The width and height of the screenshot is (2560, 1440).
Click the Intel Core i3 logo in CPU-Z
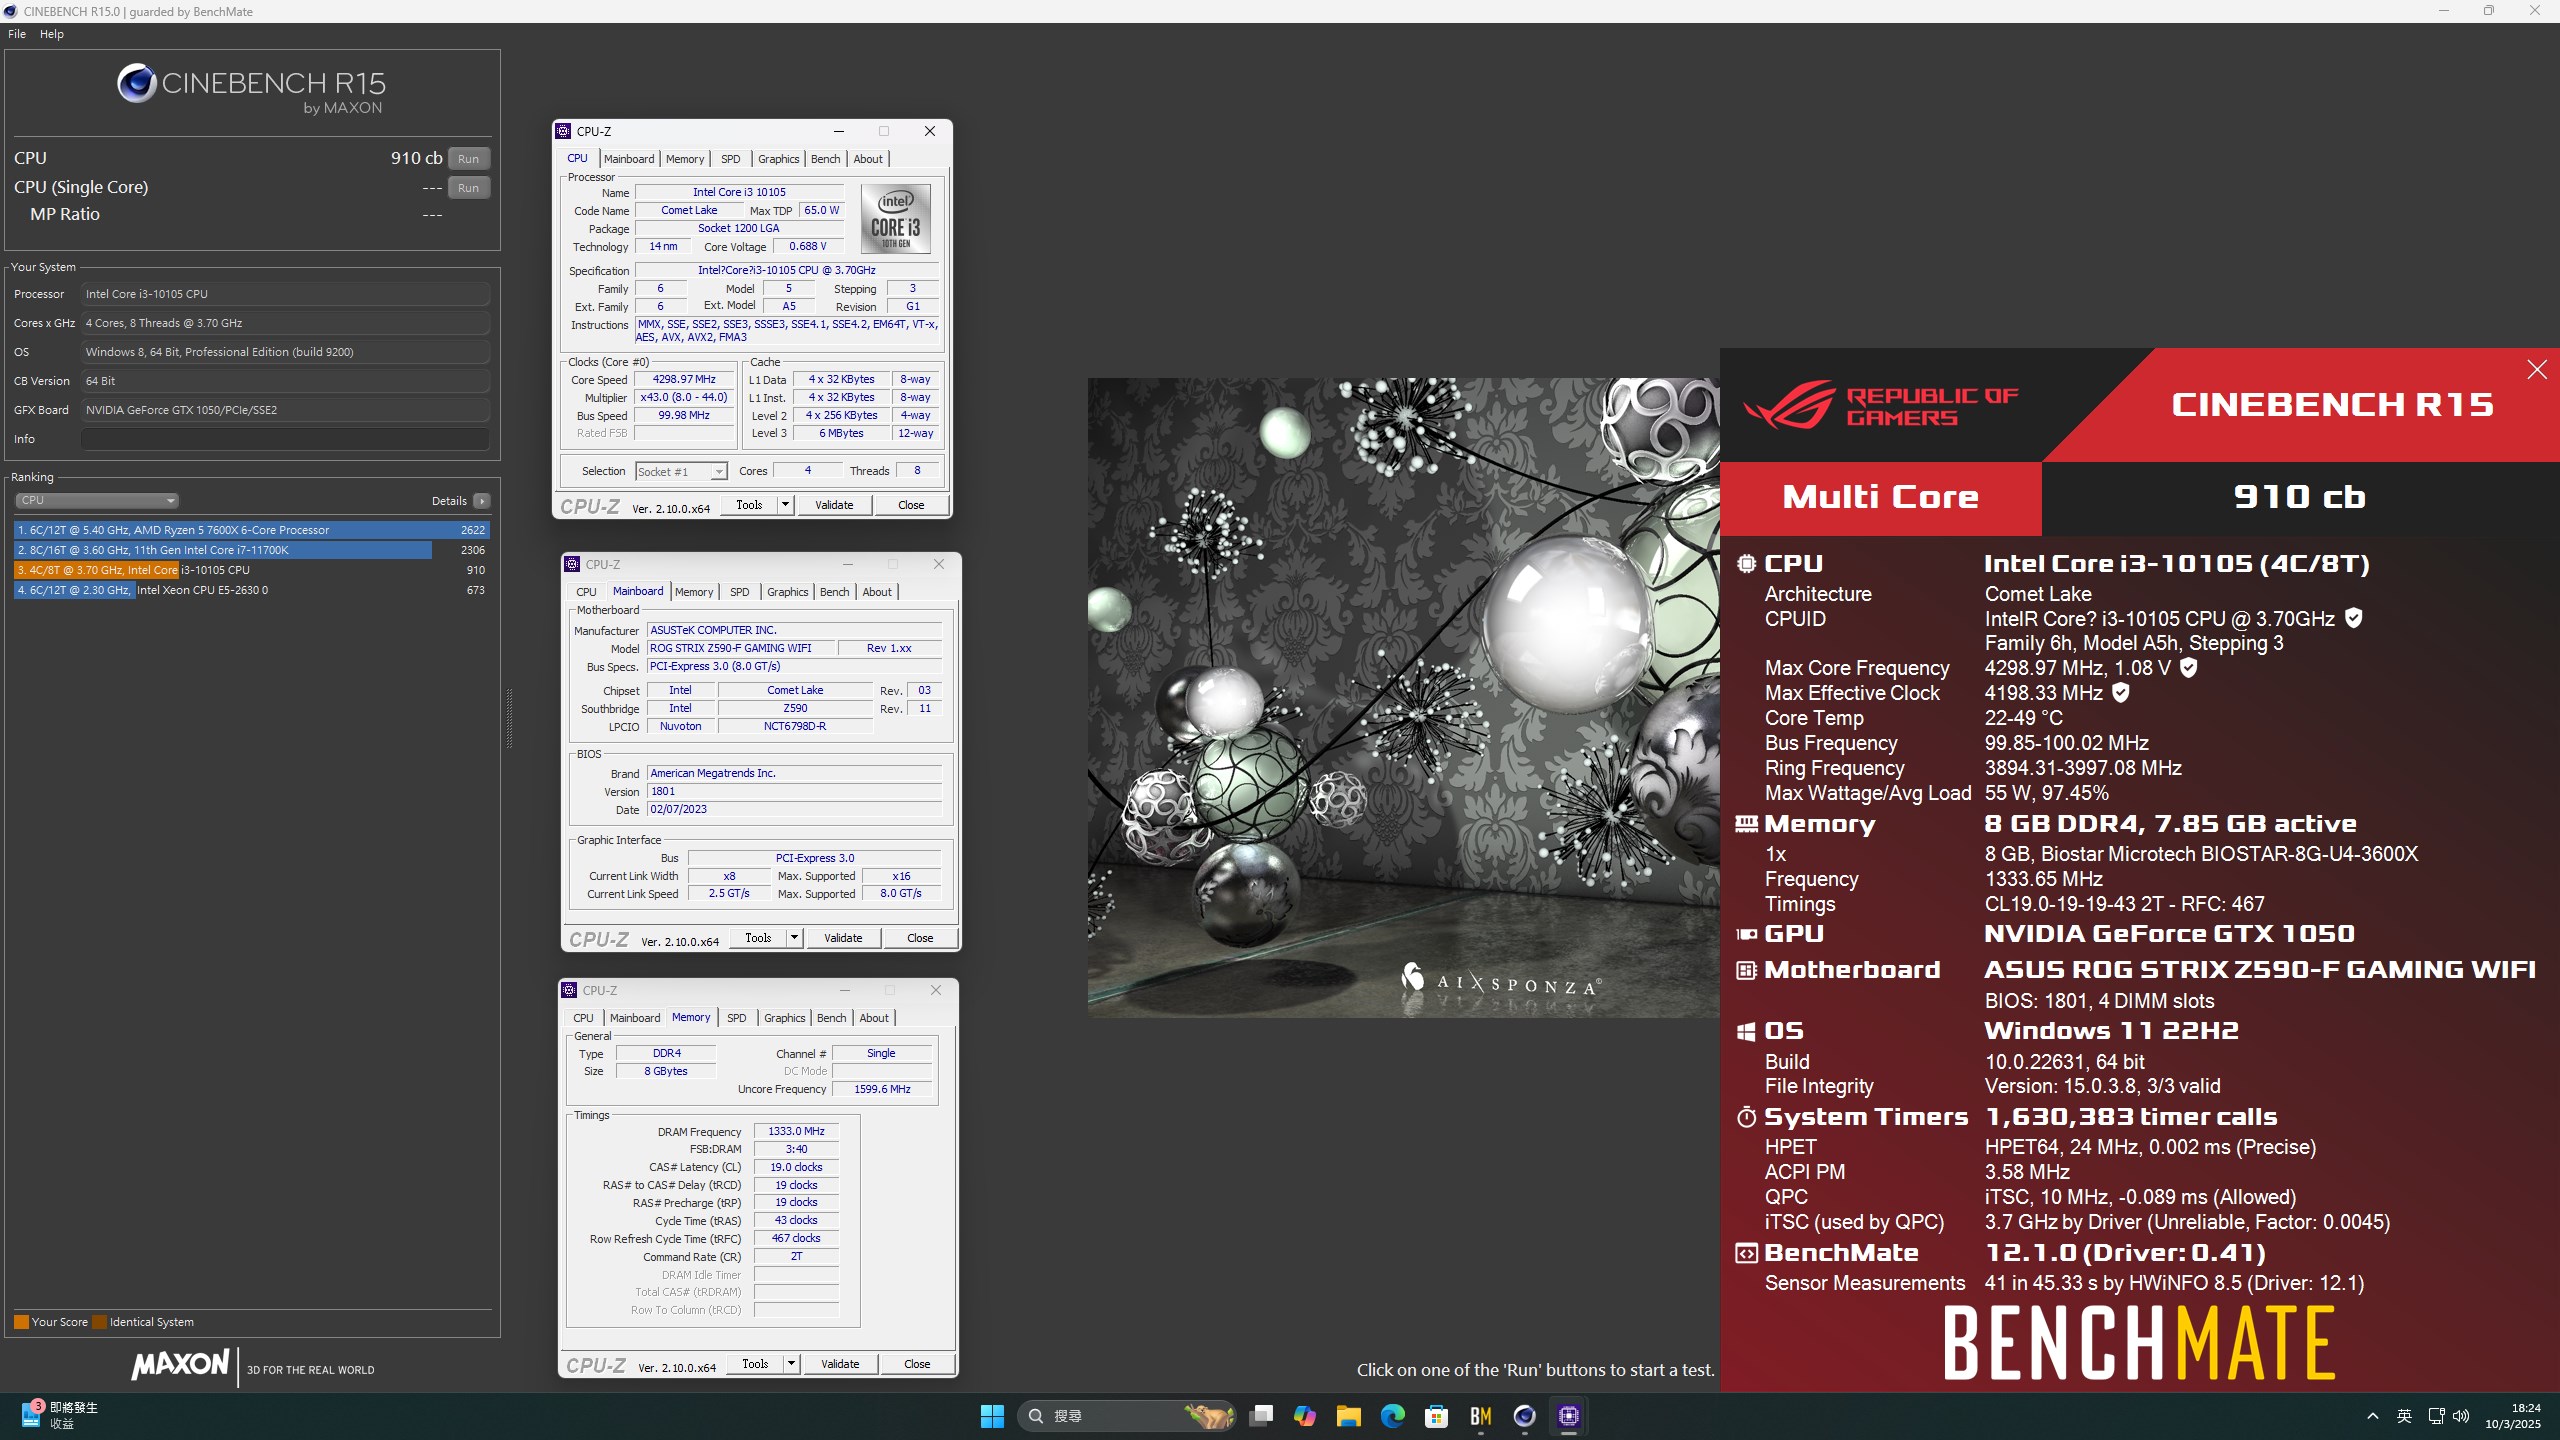[896, 218]
